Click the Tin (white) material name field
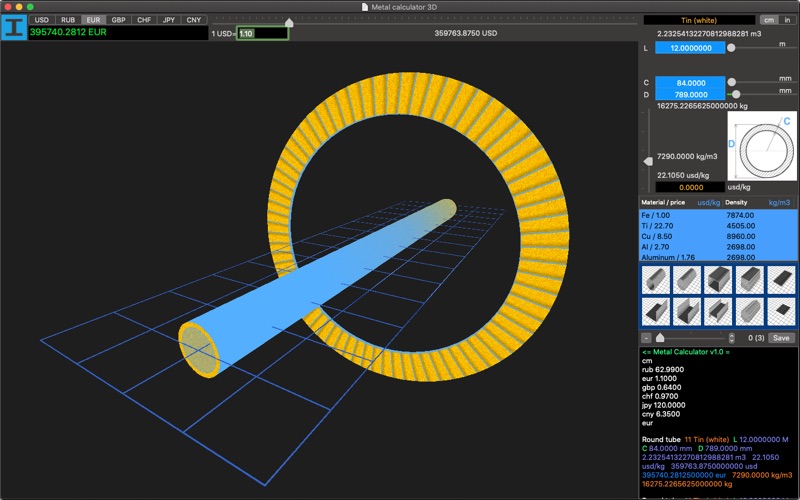800x500 pixels. click(699, 20)
